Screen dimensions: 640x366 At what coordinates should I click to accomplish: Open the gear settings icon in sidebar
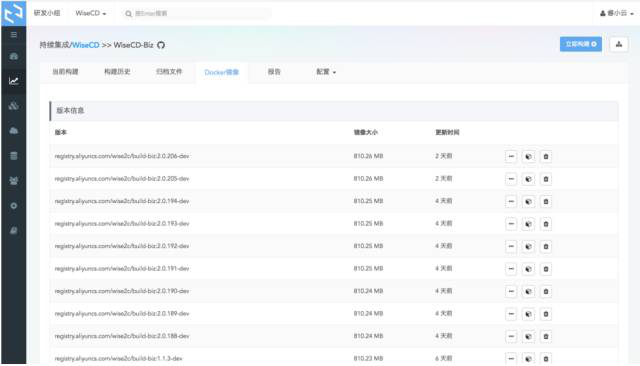[13, 206]
